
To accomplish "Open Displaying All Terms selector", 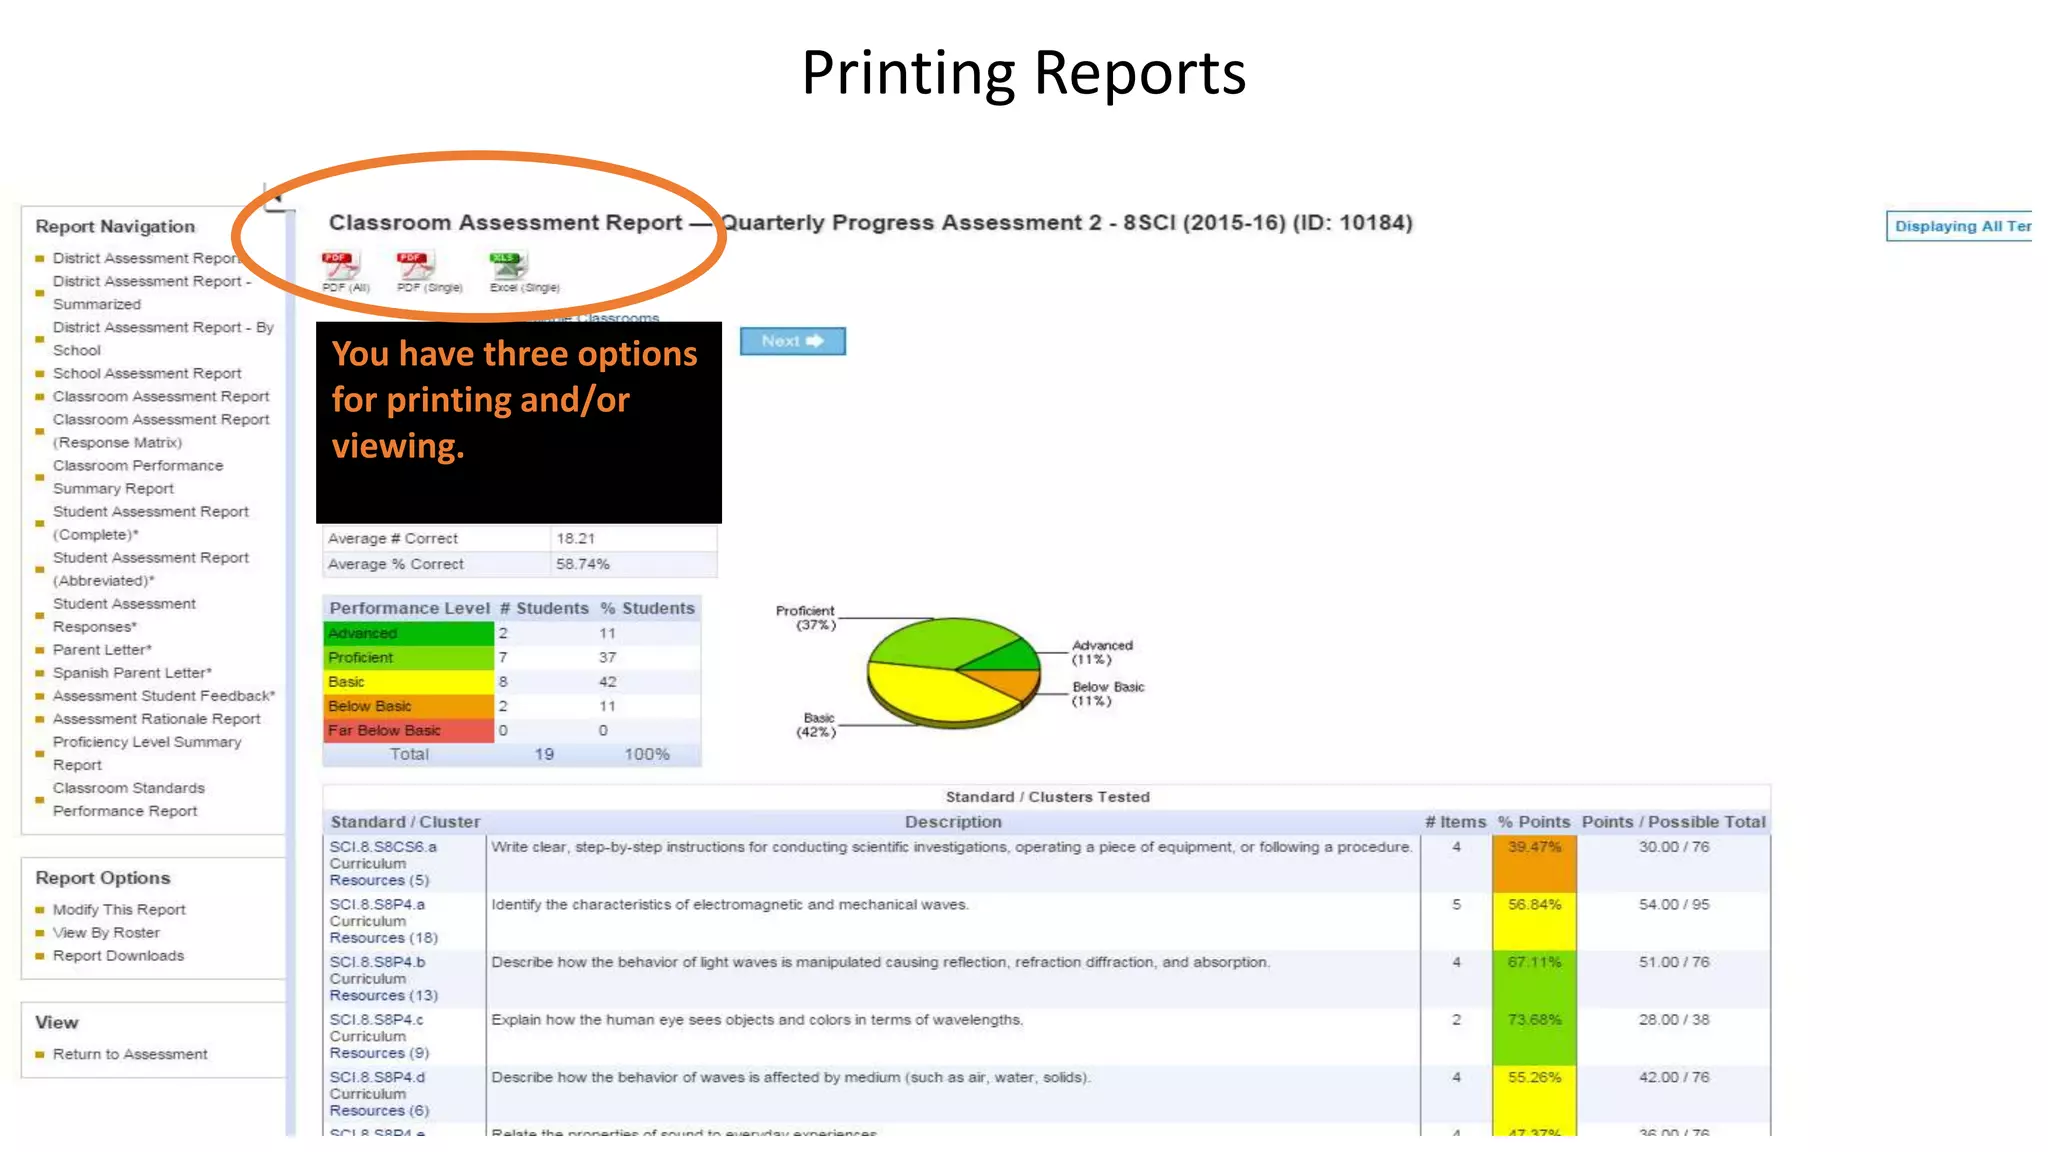I will 1959,226.
